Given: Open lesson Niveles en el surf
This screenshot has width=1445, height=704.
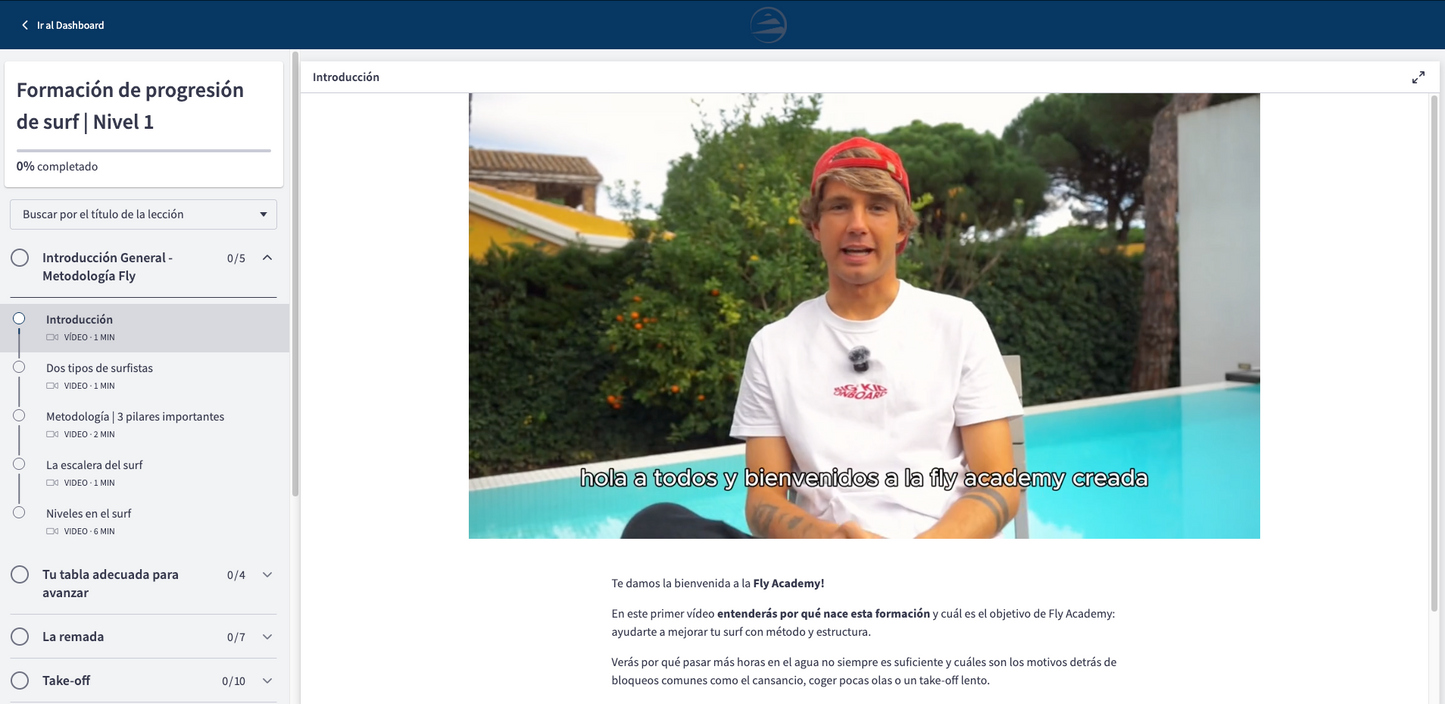Looking at the screenshot, I should click(x=145, y=522).
